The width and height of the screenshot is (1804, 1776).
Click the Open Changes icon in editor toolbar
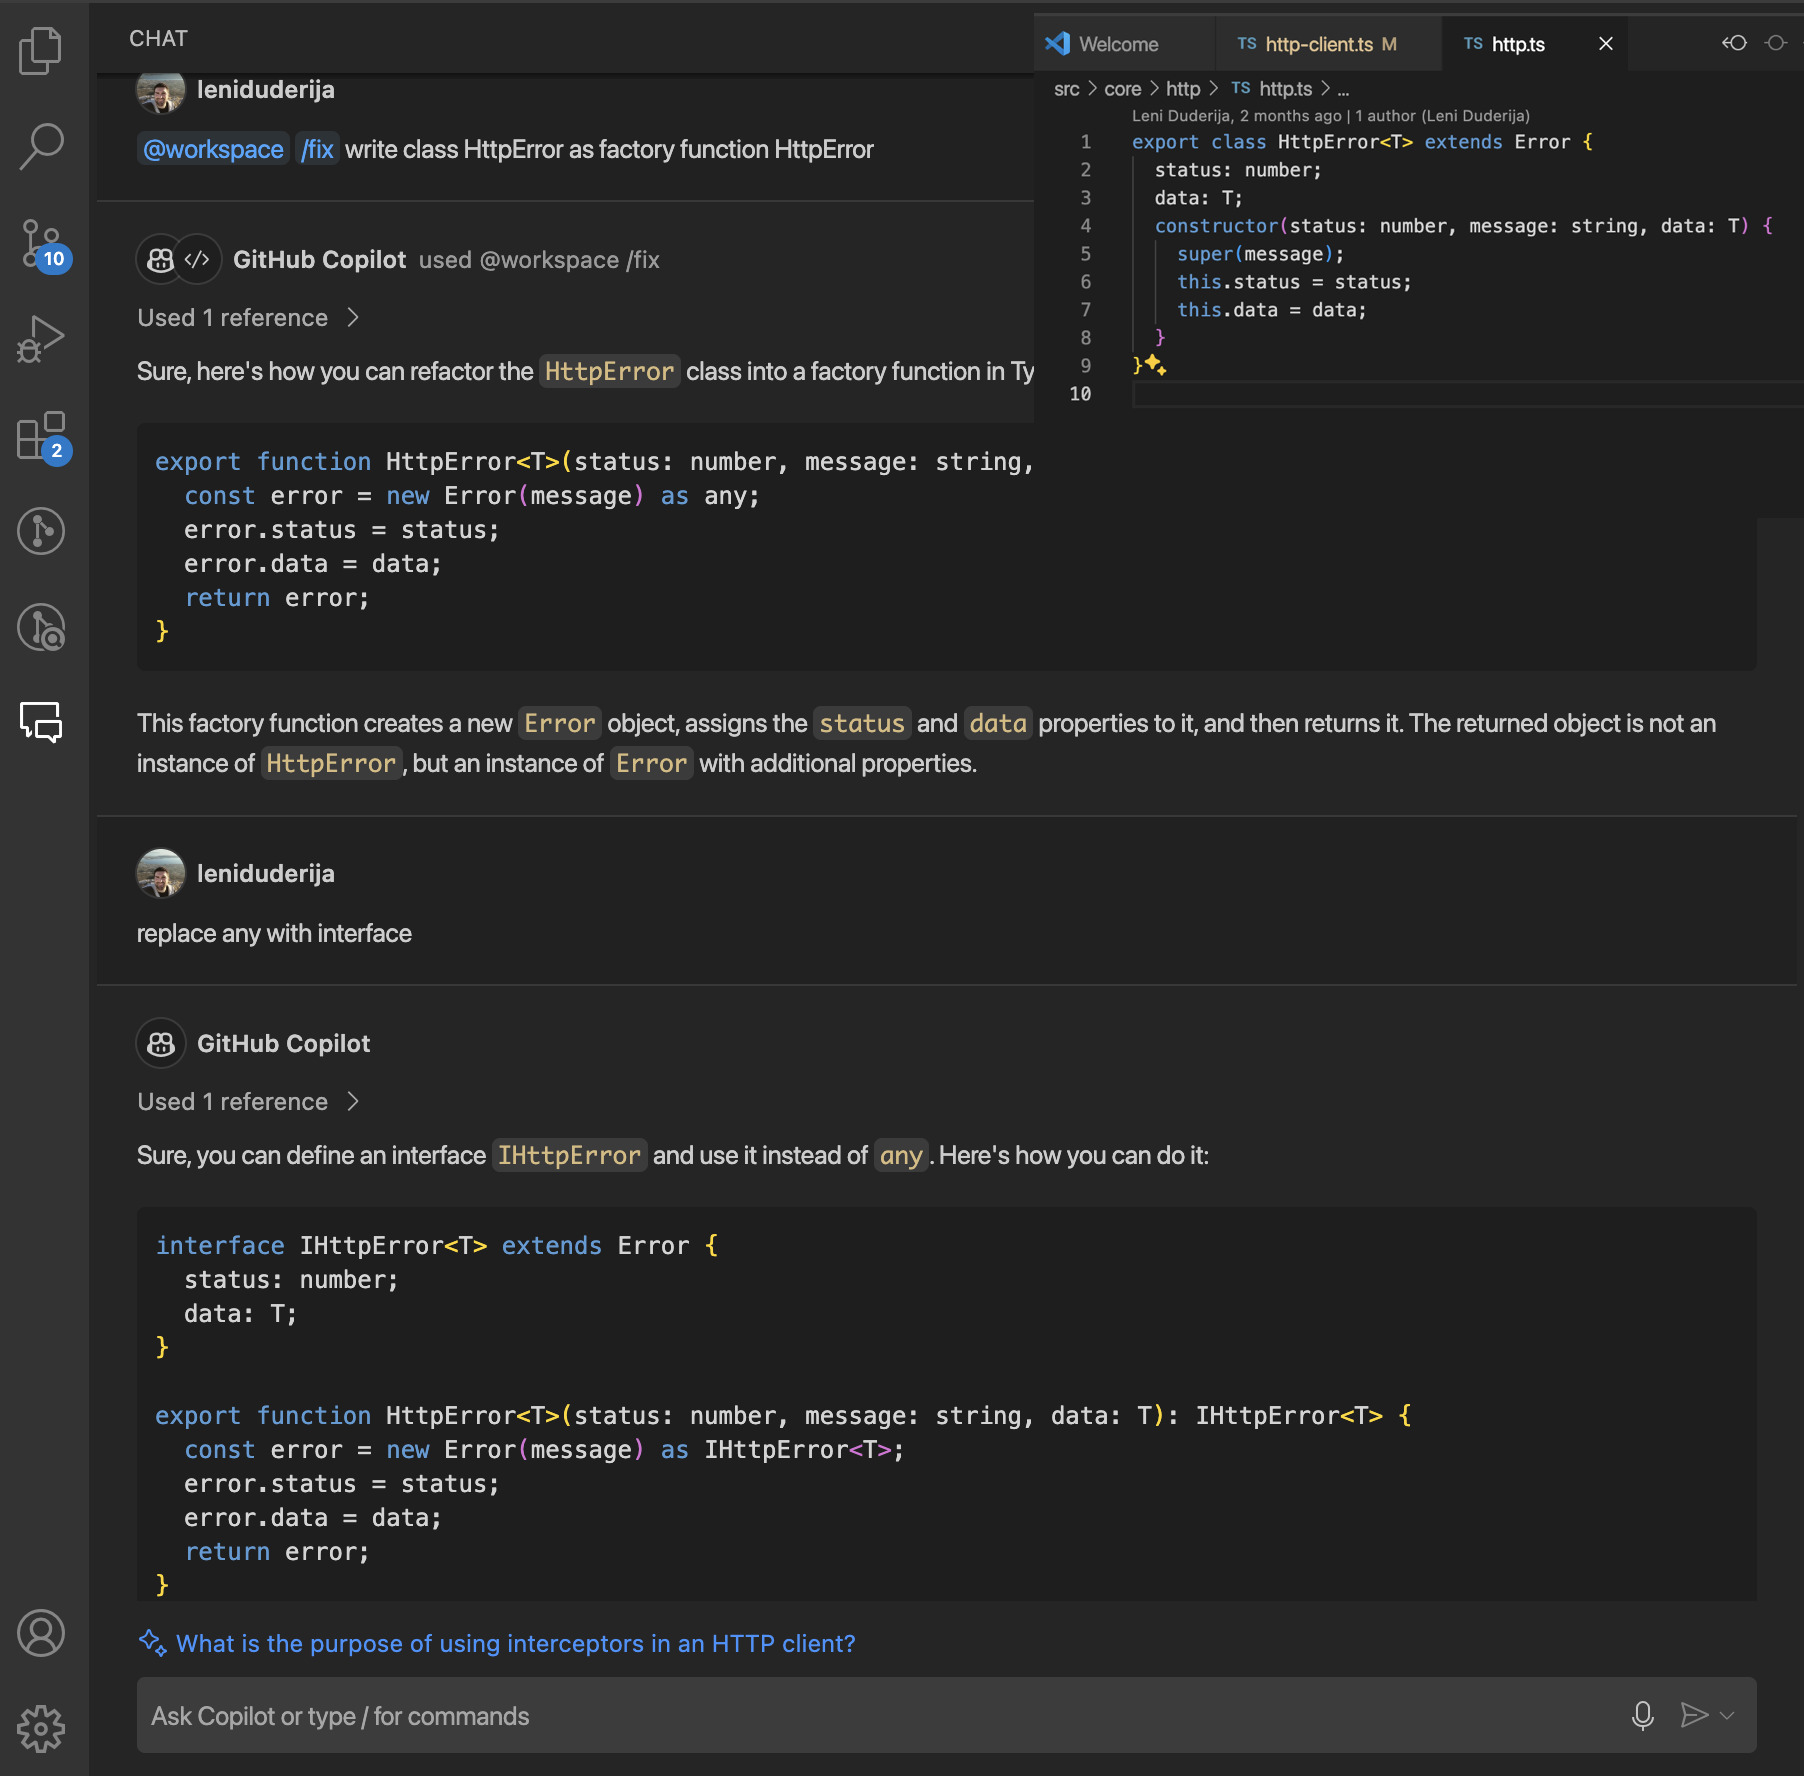[x=1736, y=43]
